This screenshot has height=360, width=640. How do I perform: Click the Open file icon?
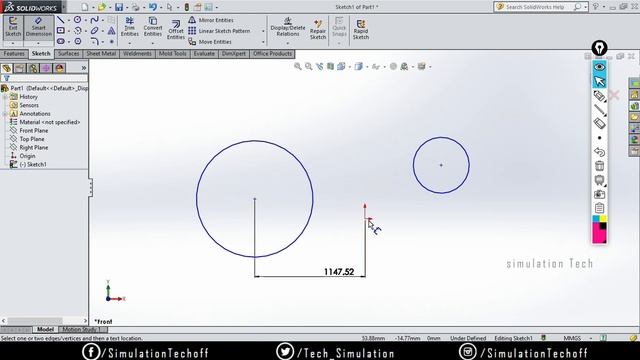(x=102, y=7)
